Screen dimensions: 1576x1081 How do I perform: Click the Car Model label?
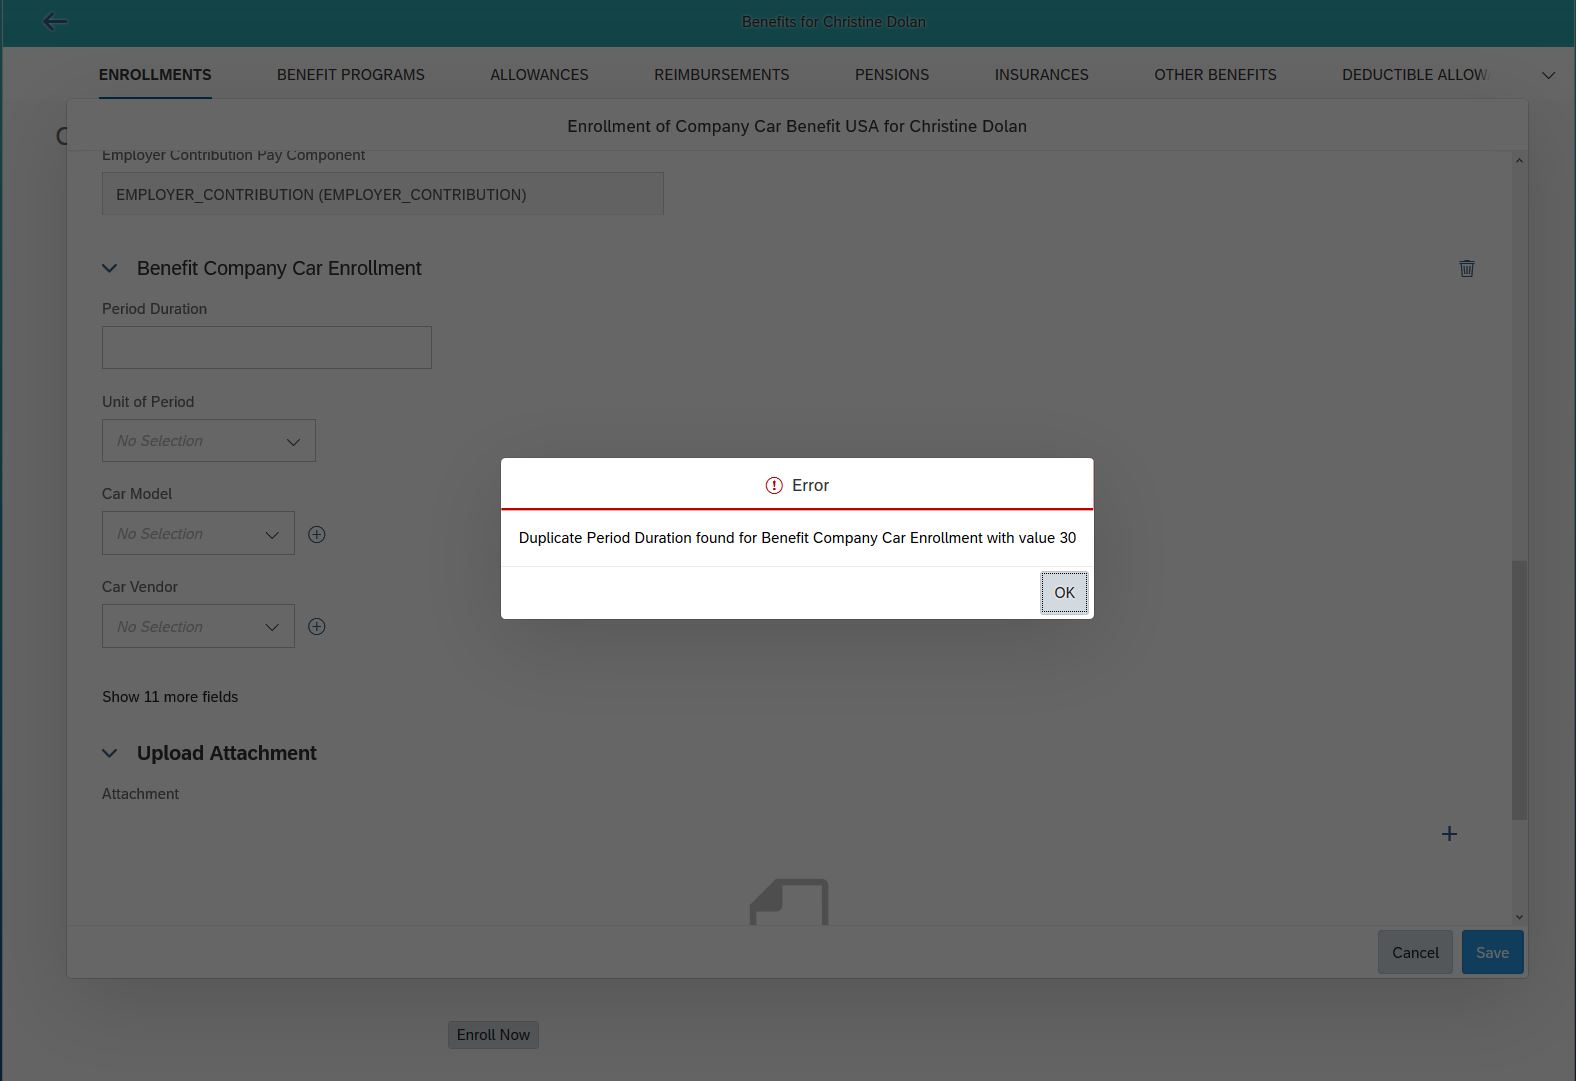click(137, 494)
